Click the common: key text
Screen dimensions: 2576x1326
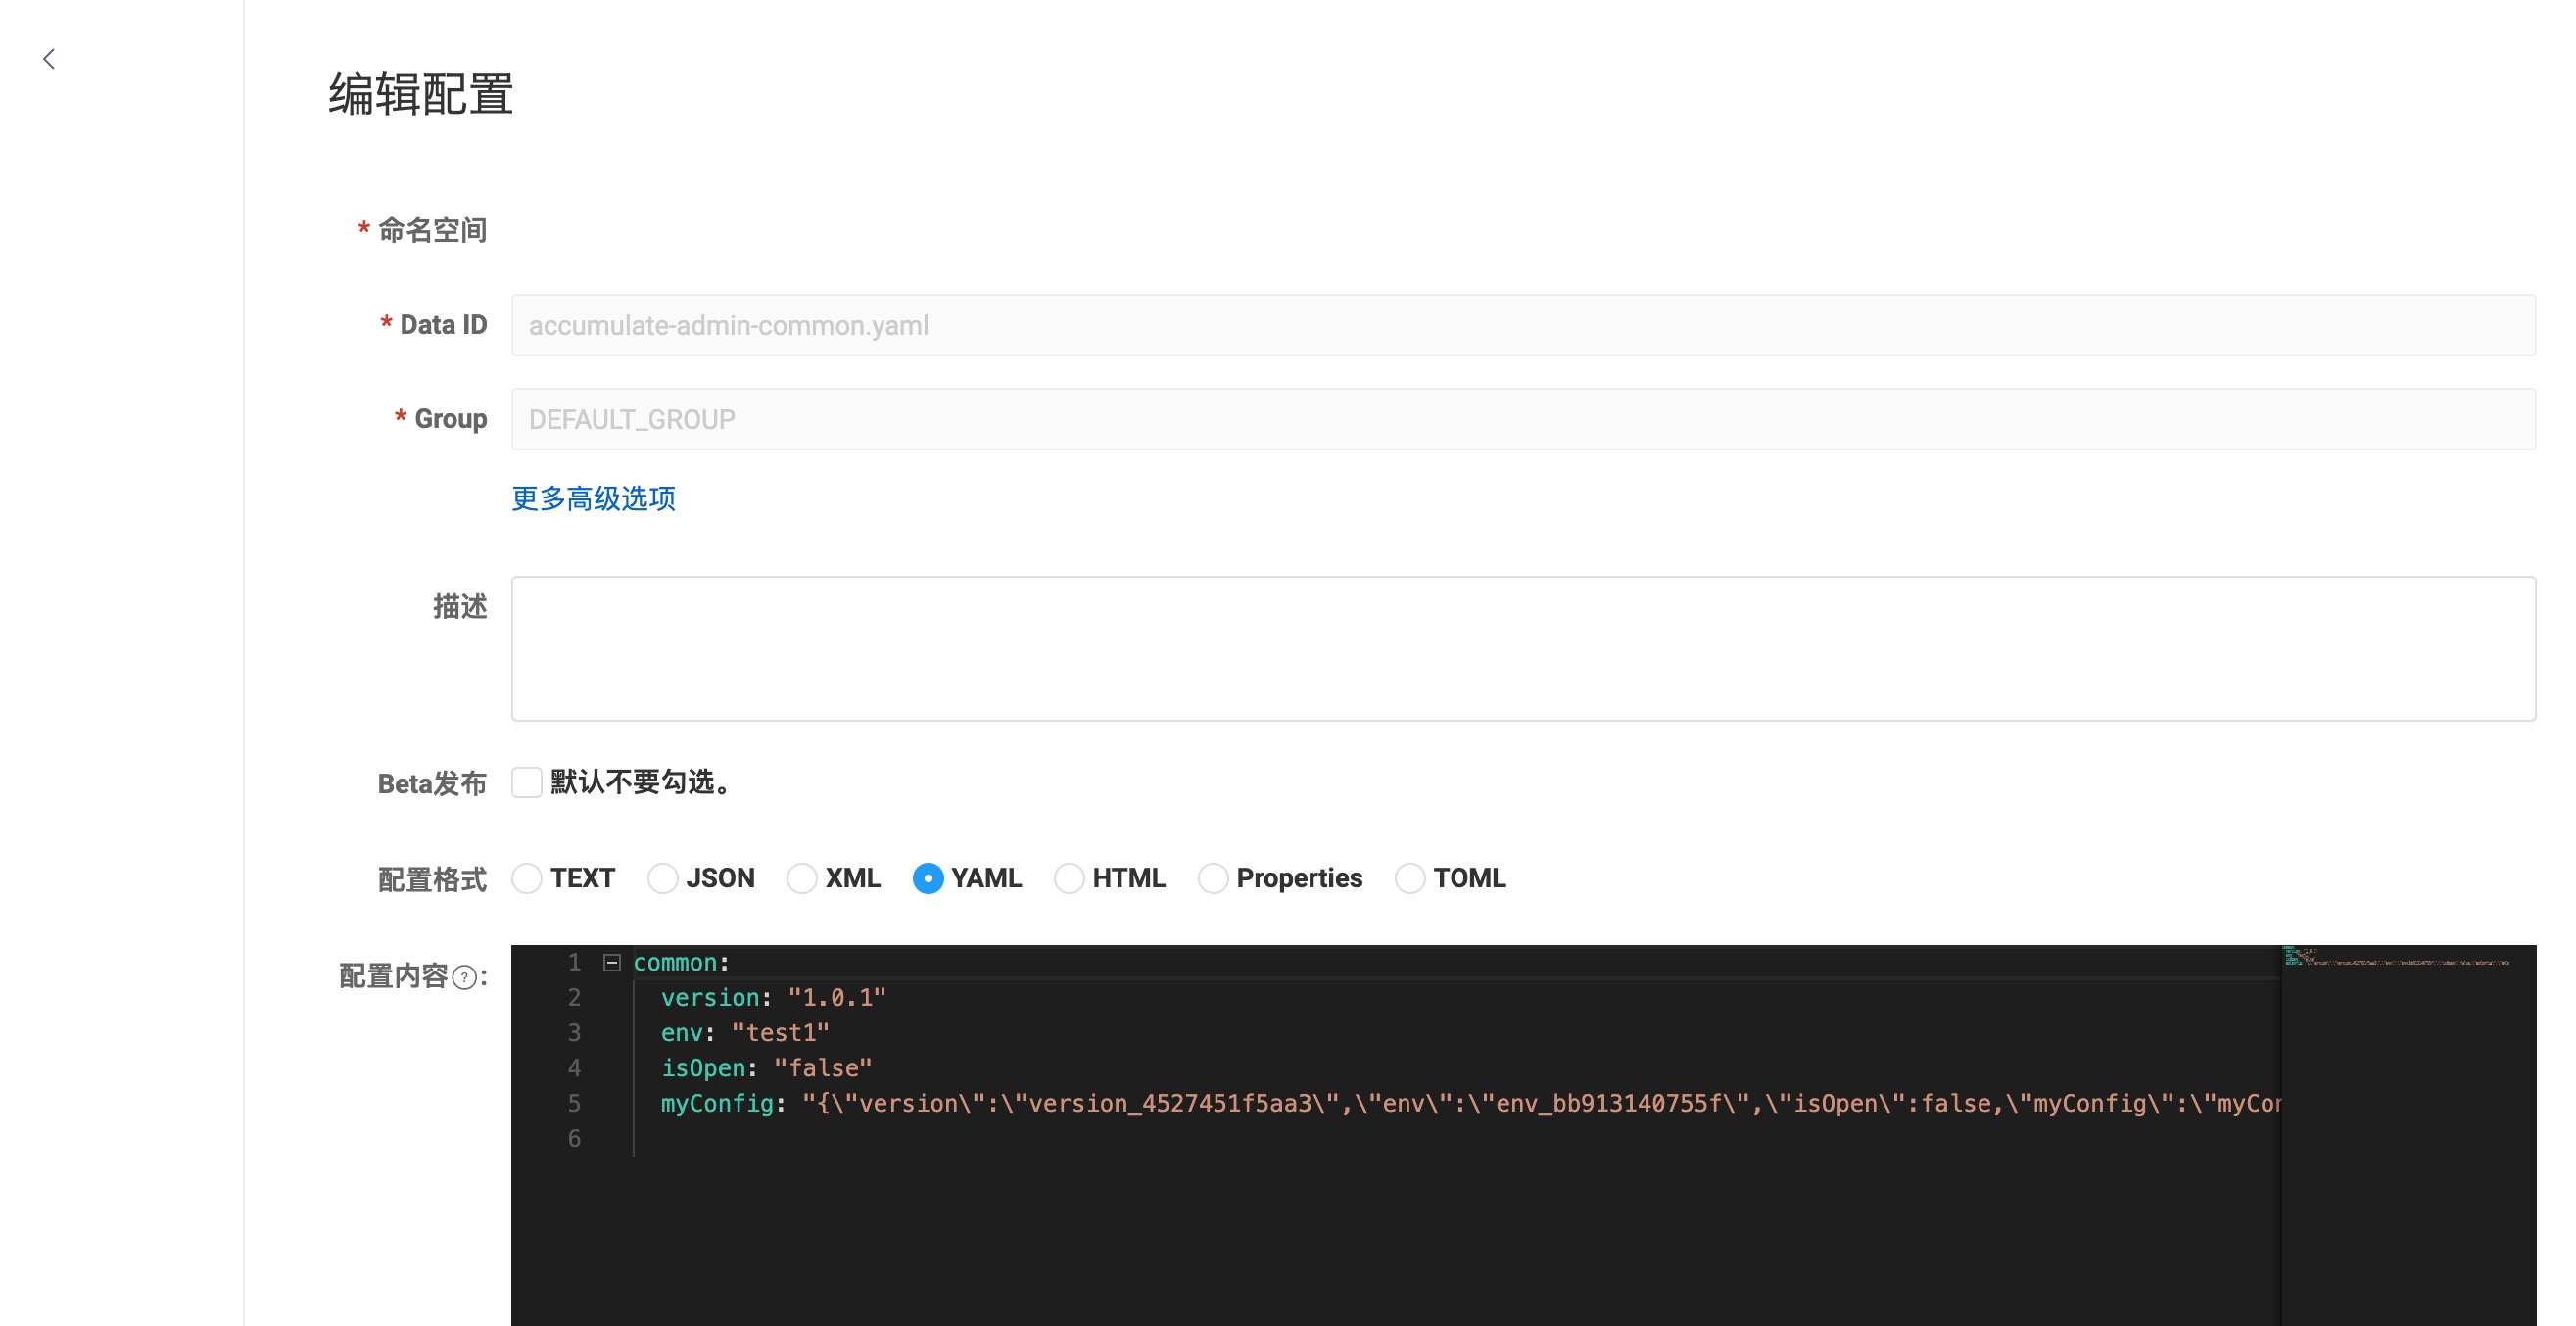point(682,962)
